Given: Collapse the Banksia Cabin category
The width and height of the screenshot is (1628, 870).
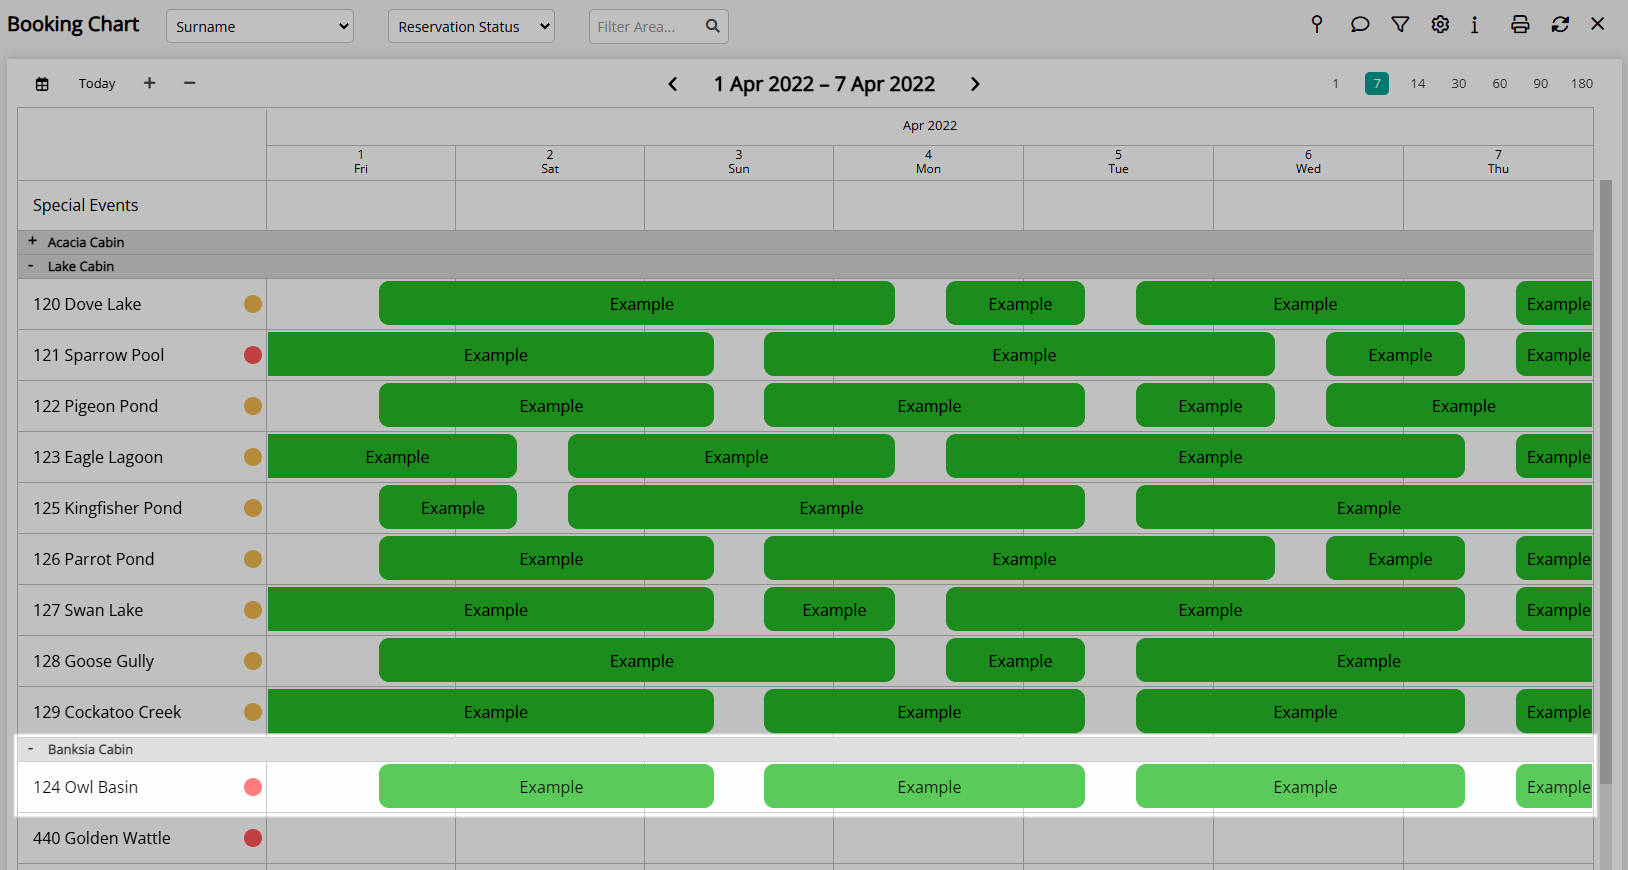Looking at the screenshot, I should (31, 749).
